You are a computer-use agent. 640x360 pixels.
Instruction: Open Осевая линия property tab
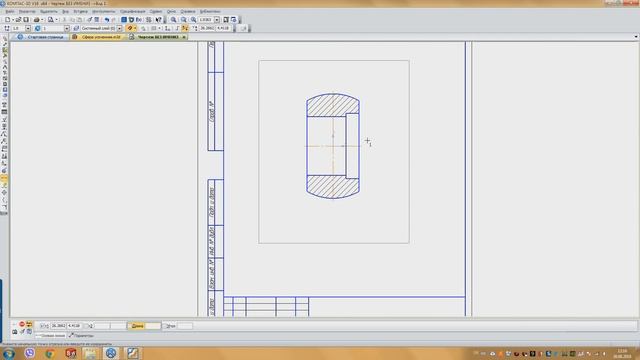(x=51, y=336)
